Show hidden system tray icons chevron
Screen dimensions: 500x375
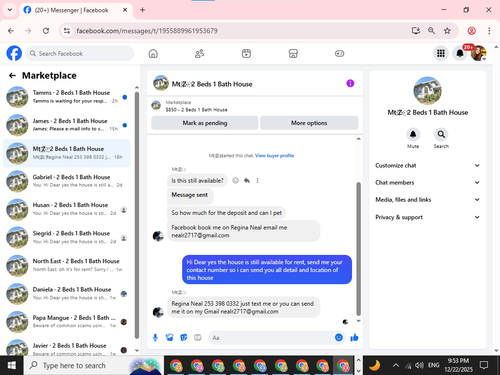396,365
